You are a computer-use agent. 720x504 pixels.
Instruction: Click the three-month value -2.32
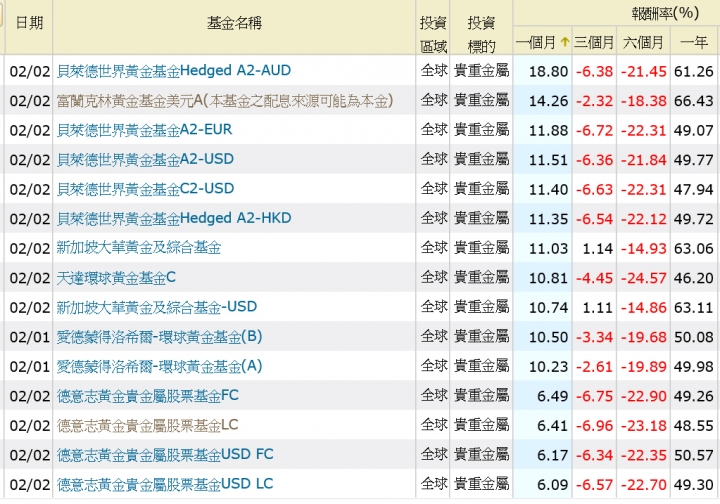pyautogui.click(x=594, y=101)
